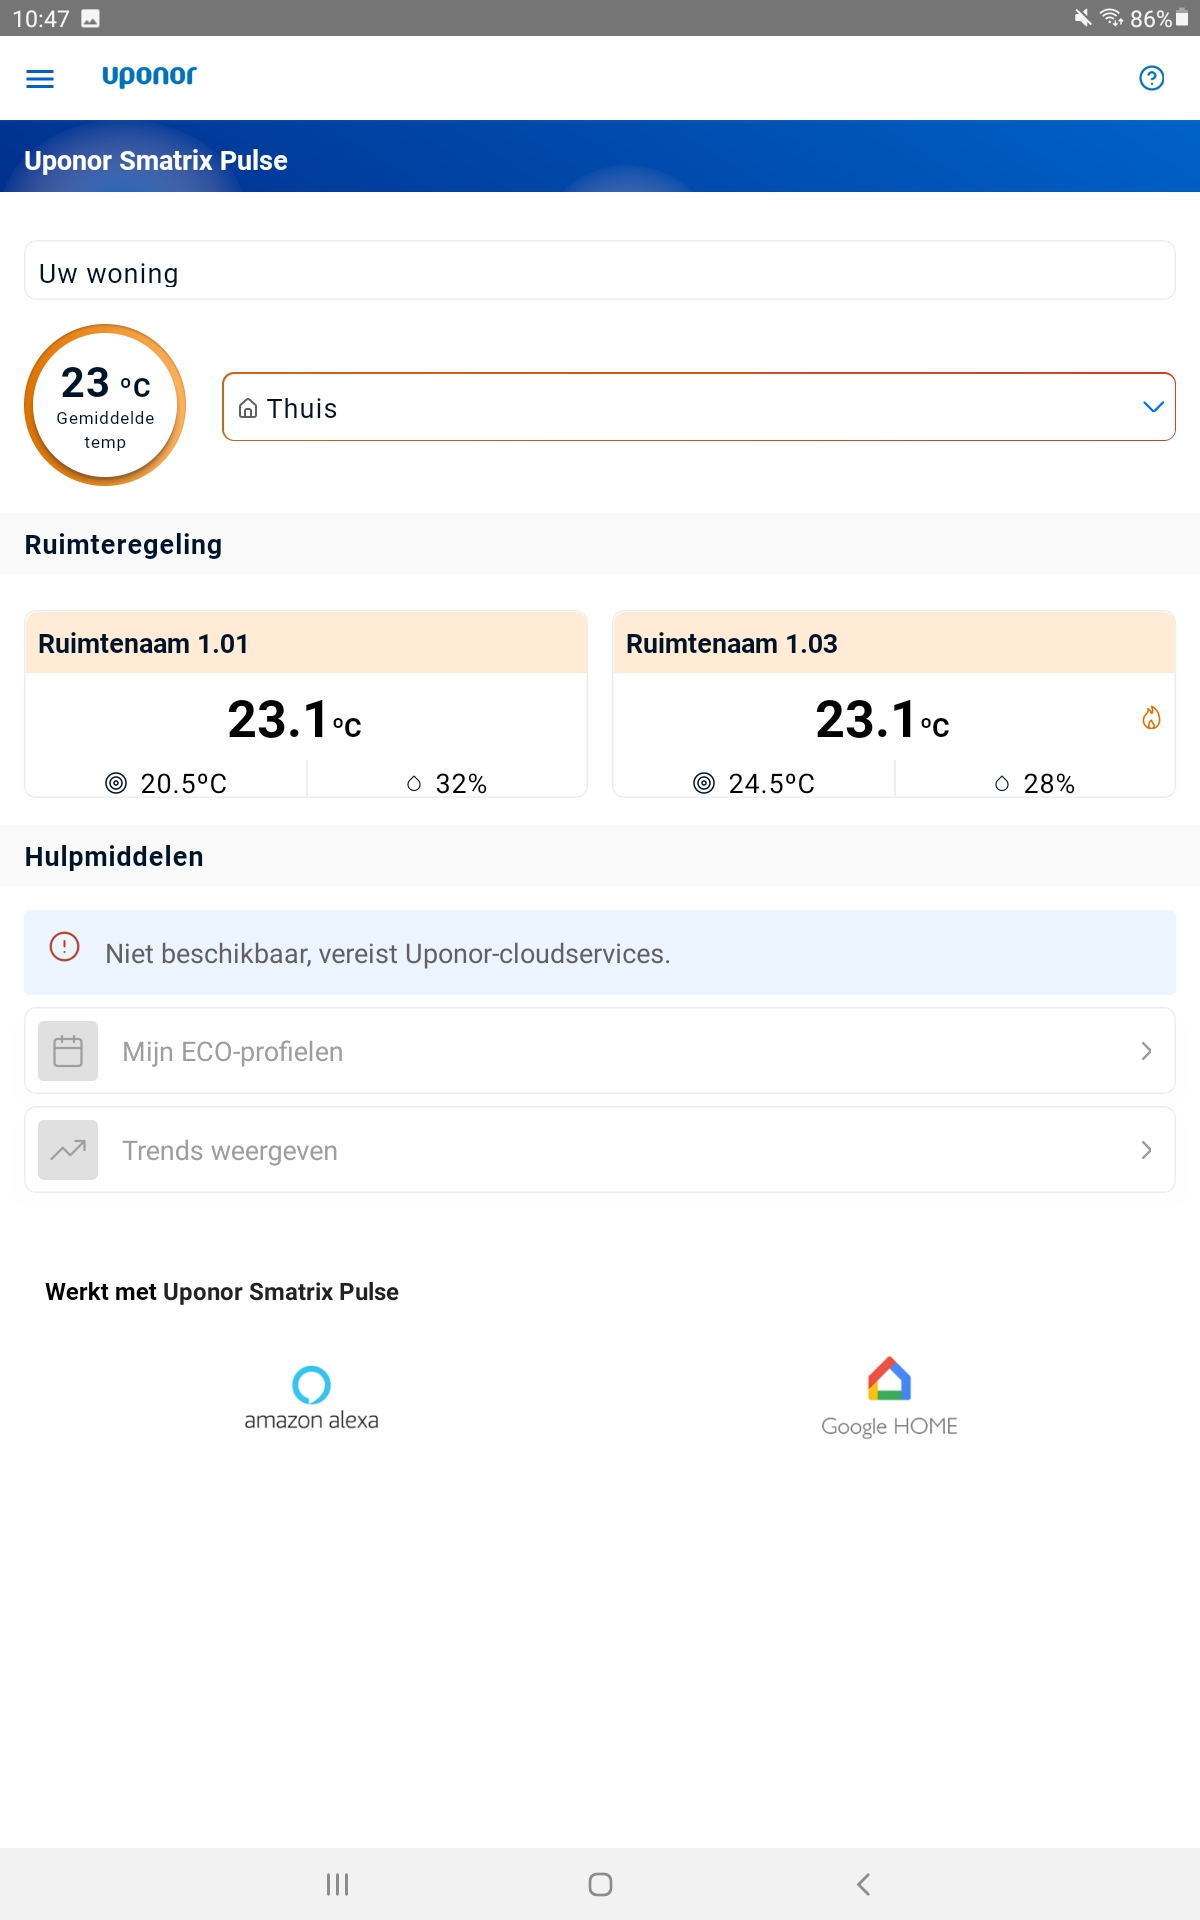This screenshot has width=1200, height=1920.
Task: Open the Ruimtenaam 1.03 room card
Action: [x=894, y=704]
